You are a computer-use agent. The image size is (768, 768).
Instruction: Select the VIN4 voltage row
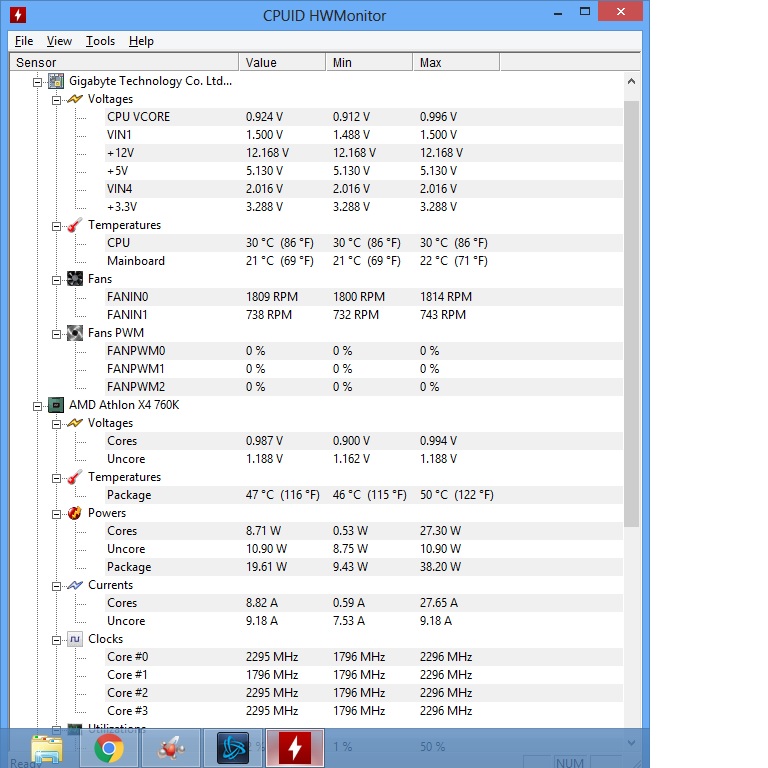pyautogui.click(x=363, y=189)
